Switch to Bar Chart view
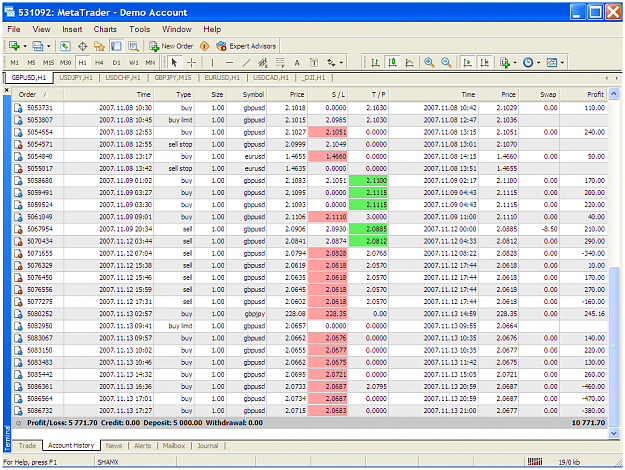Image resolution: width=625 pixels, height=470 pixels. (375, 63)
